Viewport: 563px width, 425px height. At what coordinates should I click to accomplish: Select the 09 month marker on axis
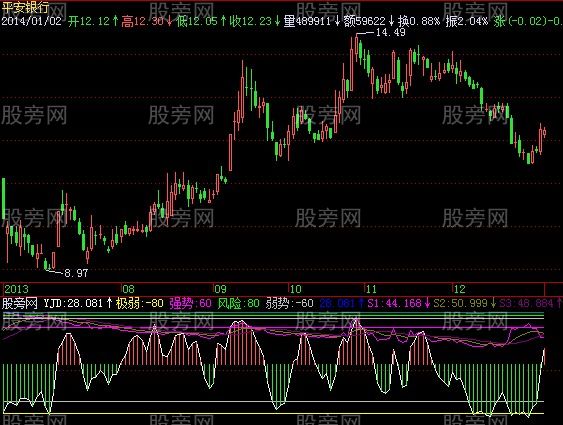[x=220, y=289]
